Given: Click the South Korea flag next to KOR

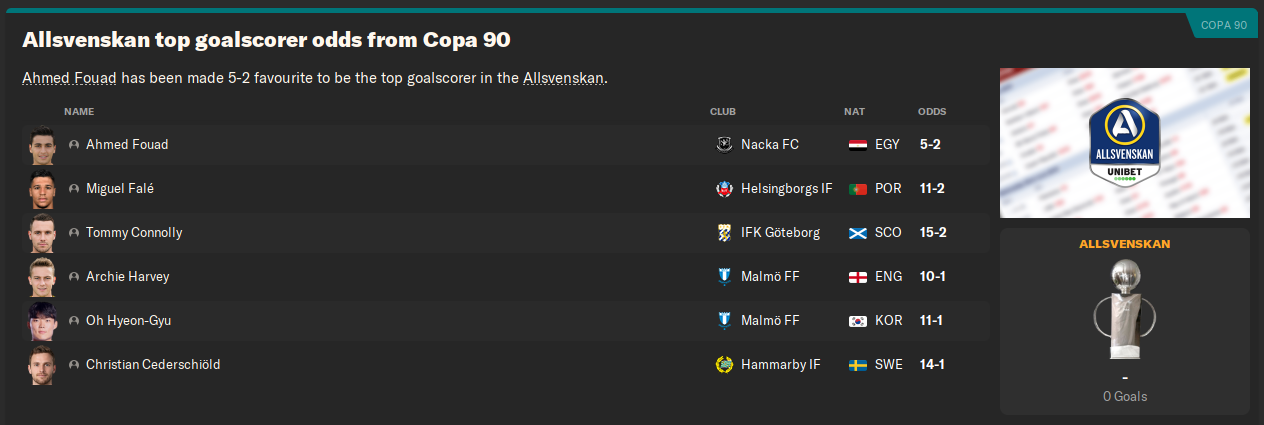Looking at the screenshot, I should point(857,320).
